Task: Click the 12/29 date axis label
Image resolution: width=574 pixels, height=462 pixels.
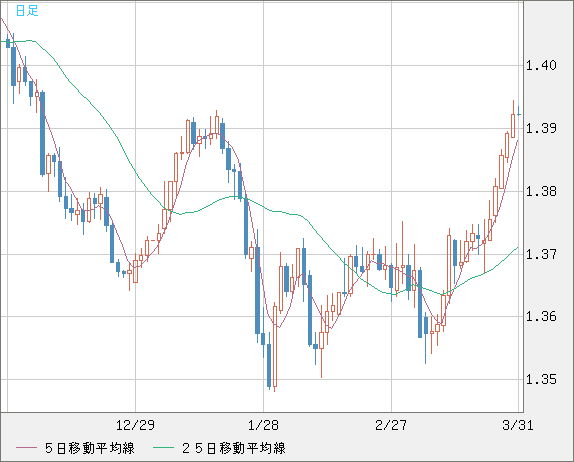Action: 135,425
